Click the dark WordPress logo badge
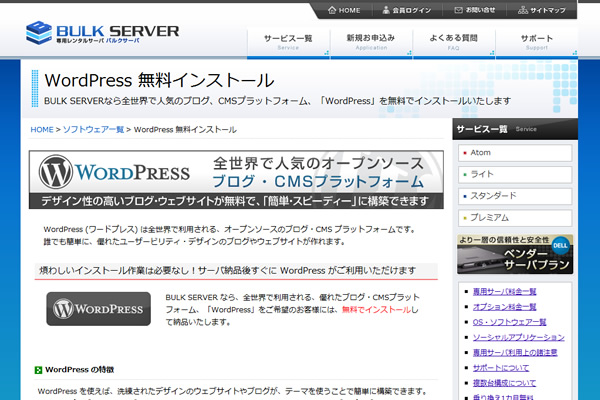 click(98, 309)
